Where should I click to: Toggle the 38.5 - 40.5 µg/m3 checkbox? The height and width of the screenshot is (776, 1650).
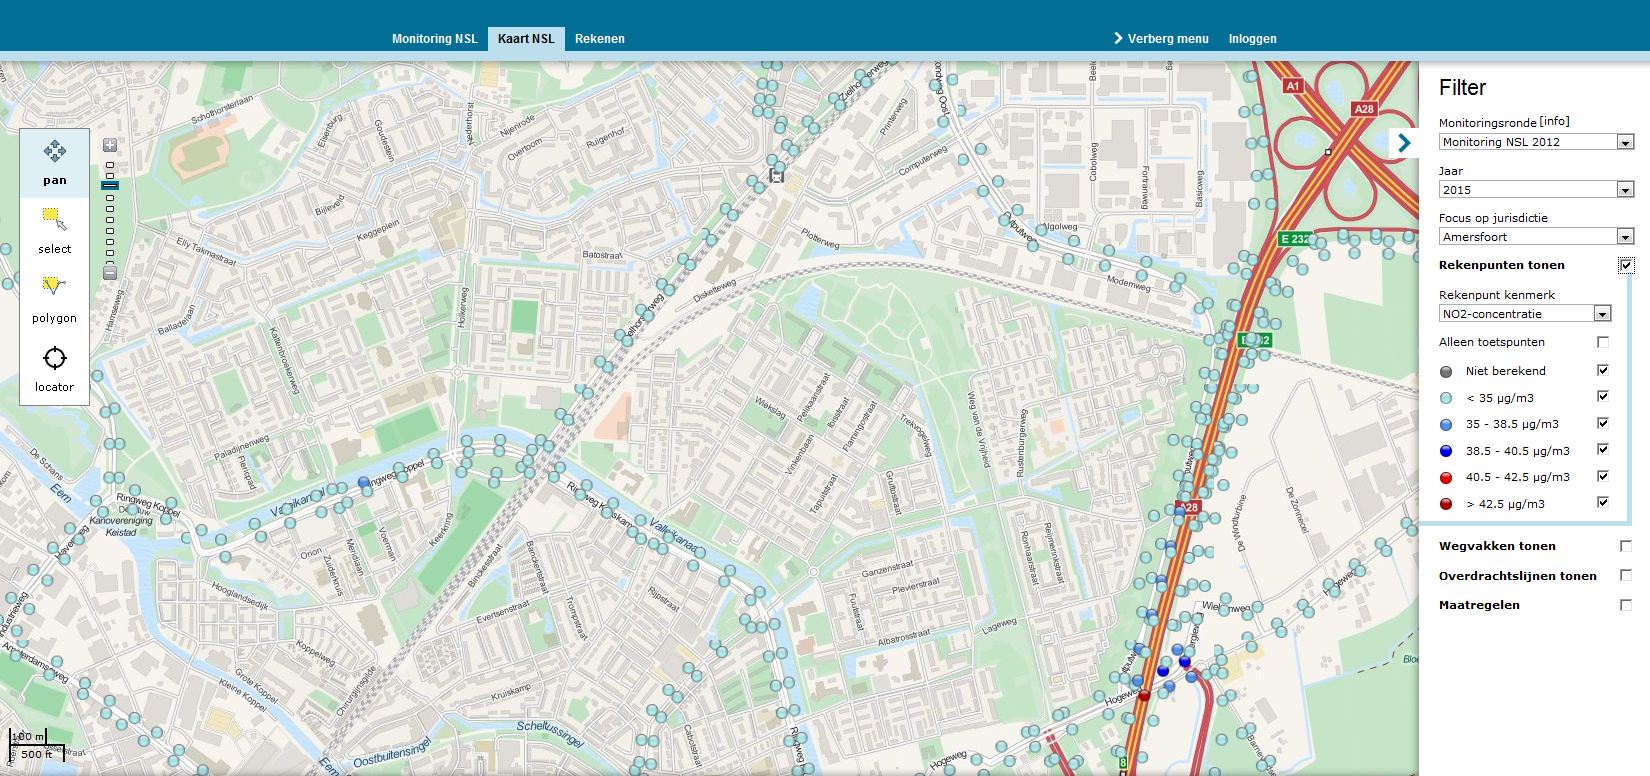tap(1603, 449)
